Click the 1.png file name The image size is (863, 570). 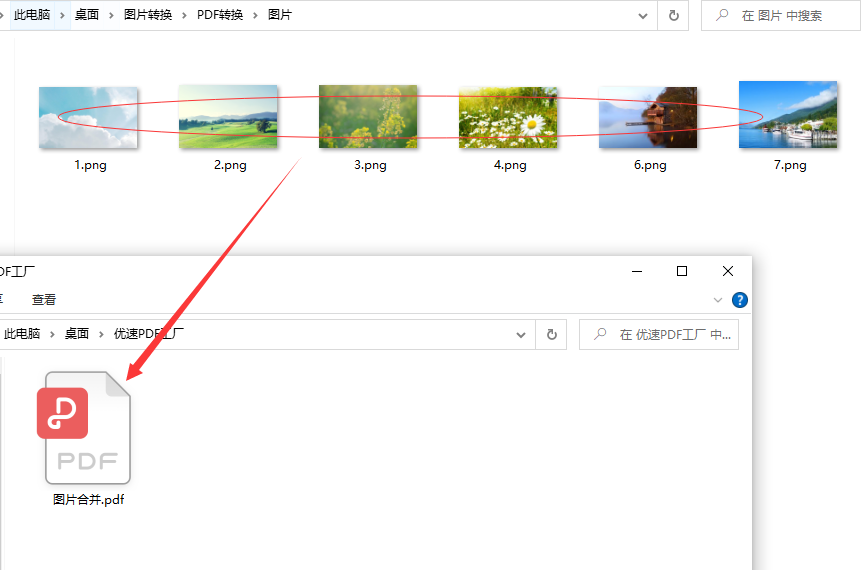point(90,165)
